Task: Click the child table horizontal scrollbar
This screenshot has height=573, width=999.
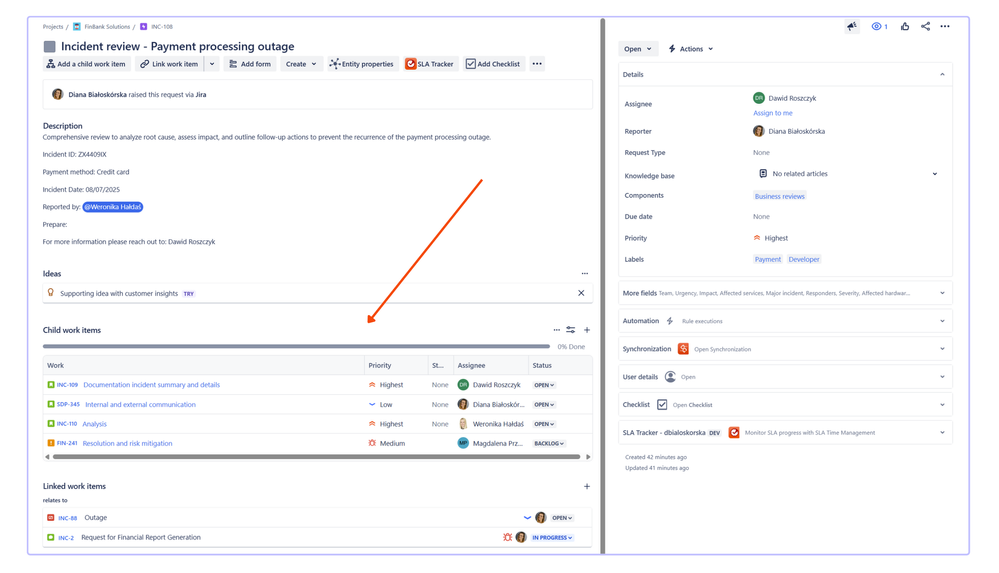Action: click(x=316, y=457)
